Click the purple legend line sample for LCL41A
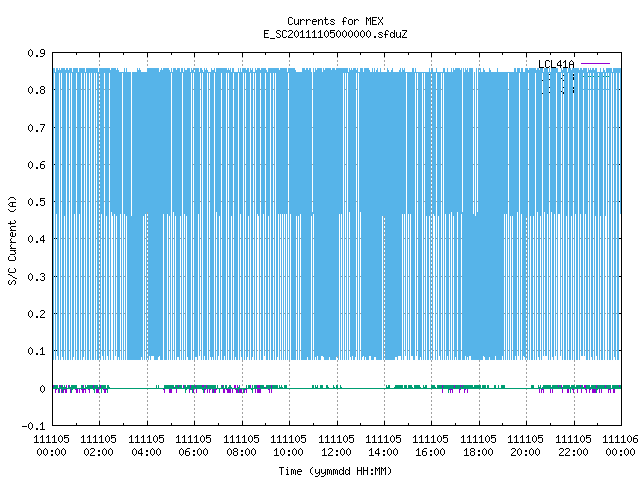Screen dimensions: 640x480 click(x=595, y=64)
